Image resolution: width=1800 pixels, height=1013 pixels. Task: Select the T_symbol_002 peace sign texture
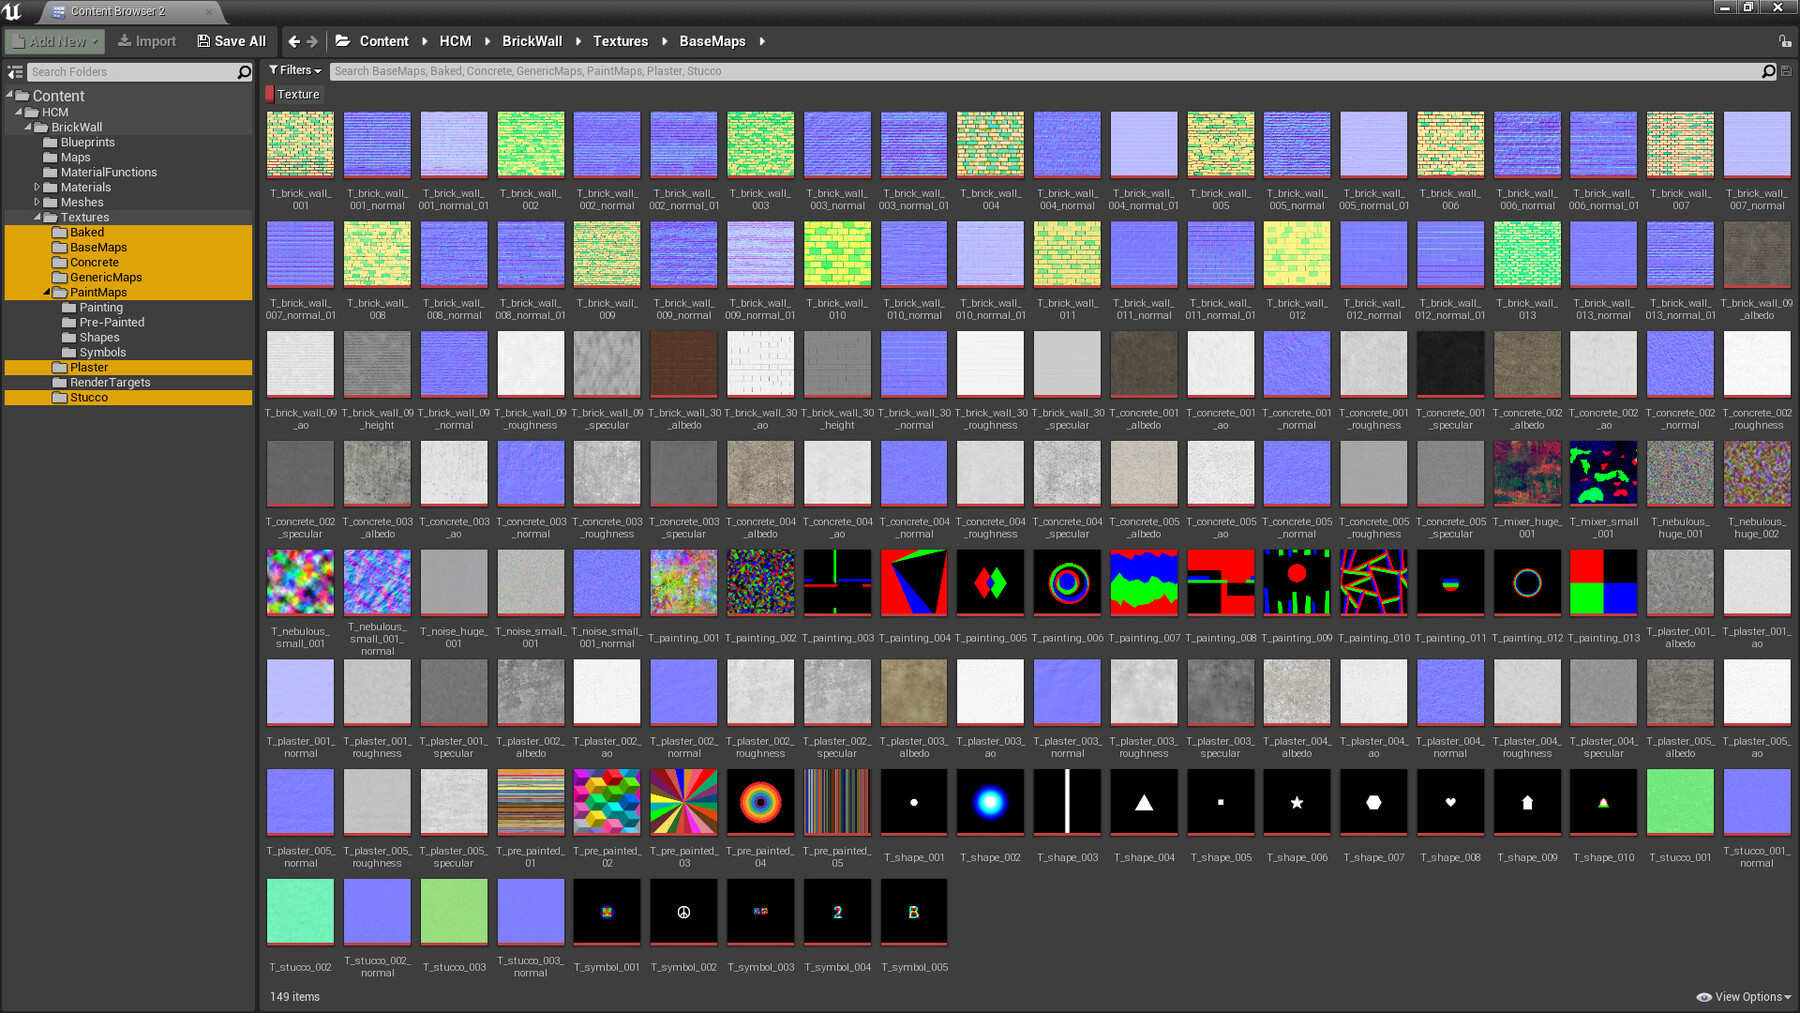click(684, 912)
